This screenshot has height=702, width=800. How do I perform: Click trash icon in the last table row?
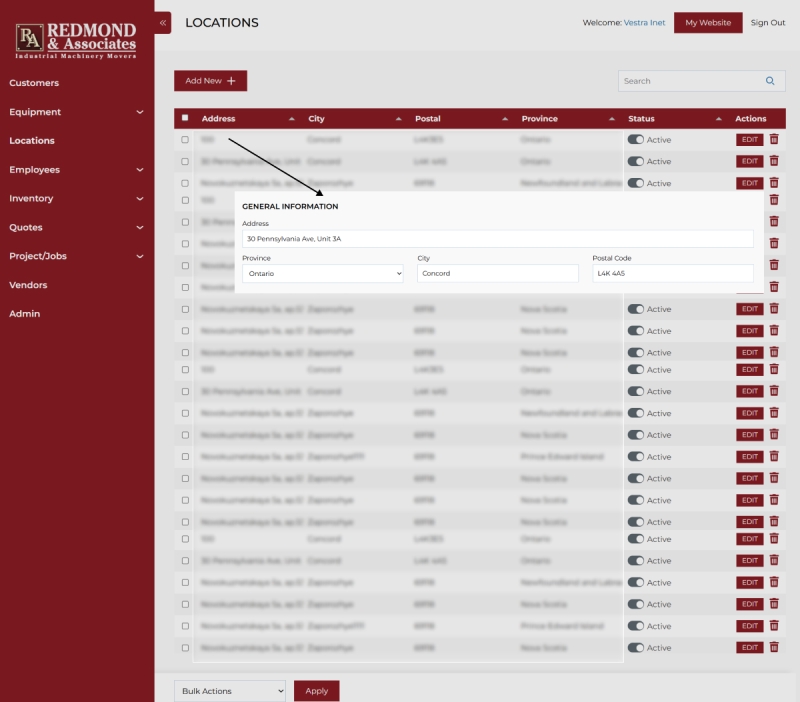[774, 648]
